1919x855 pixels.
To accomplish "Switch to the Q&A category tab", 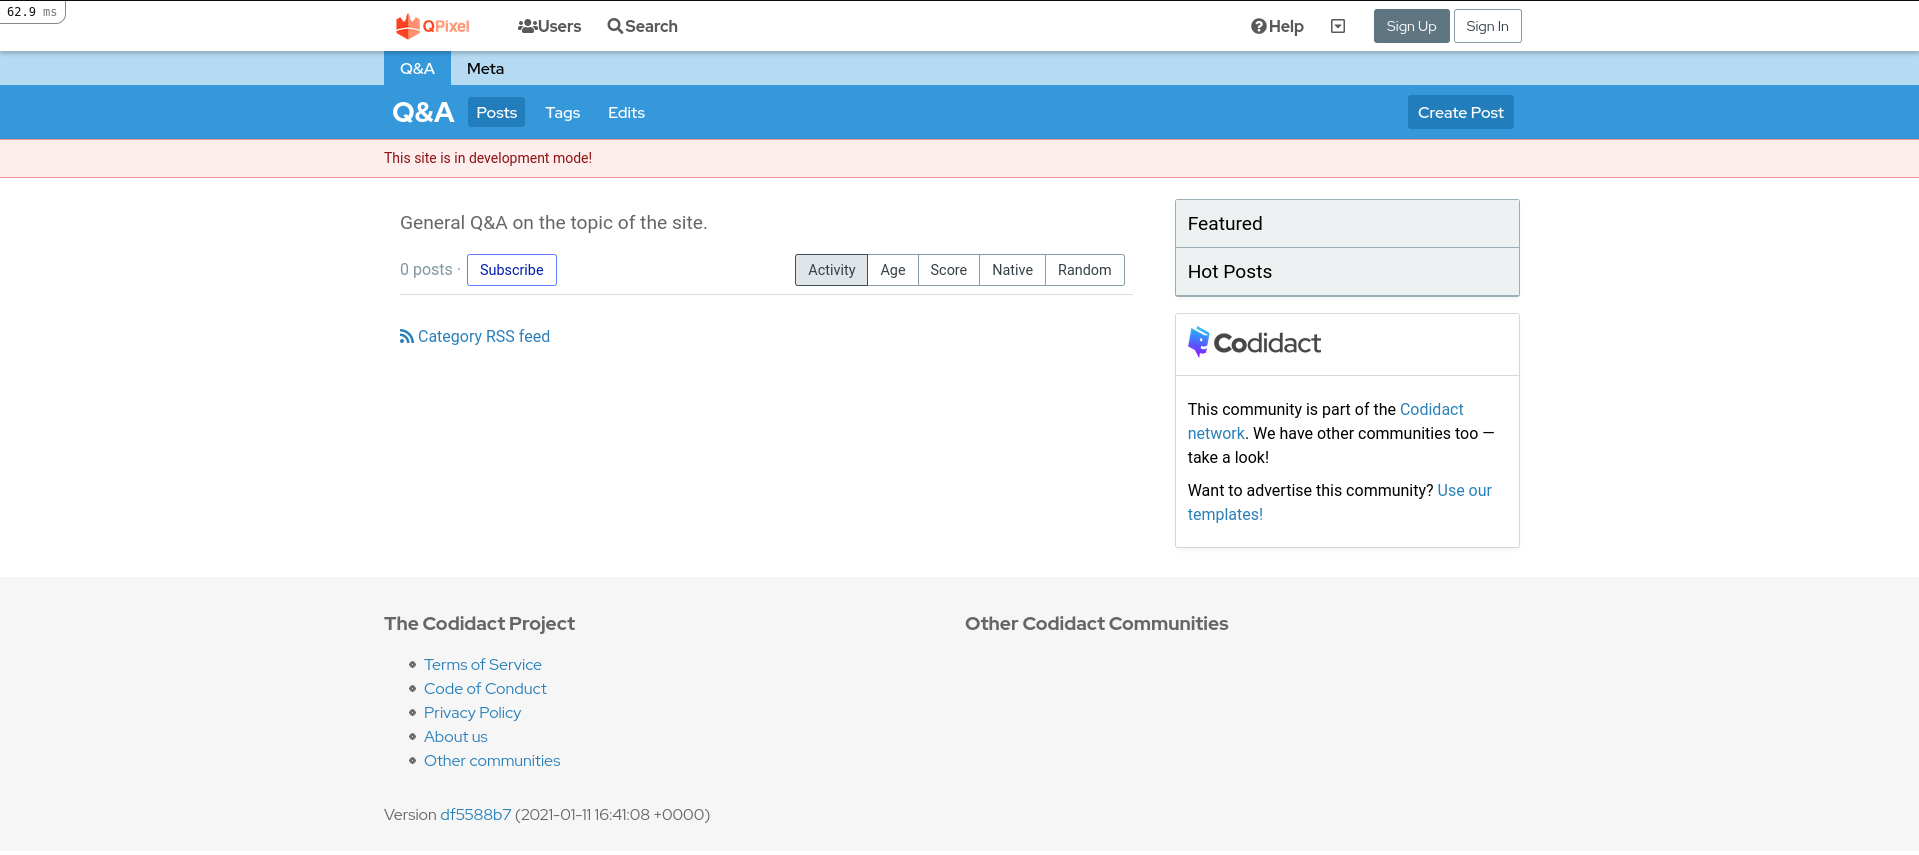I will (x=417, y=68).
